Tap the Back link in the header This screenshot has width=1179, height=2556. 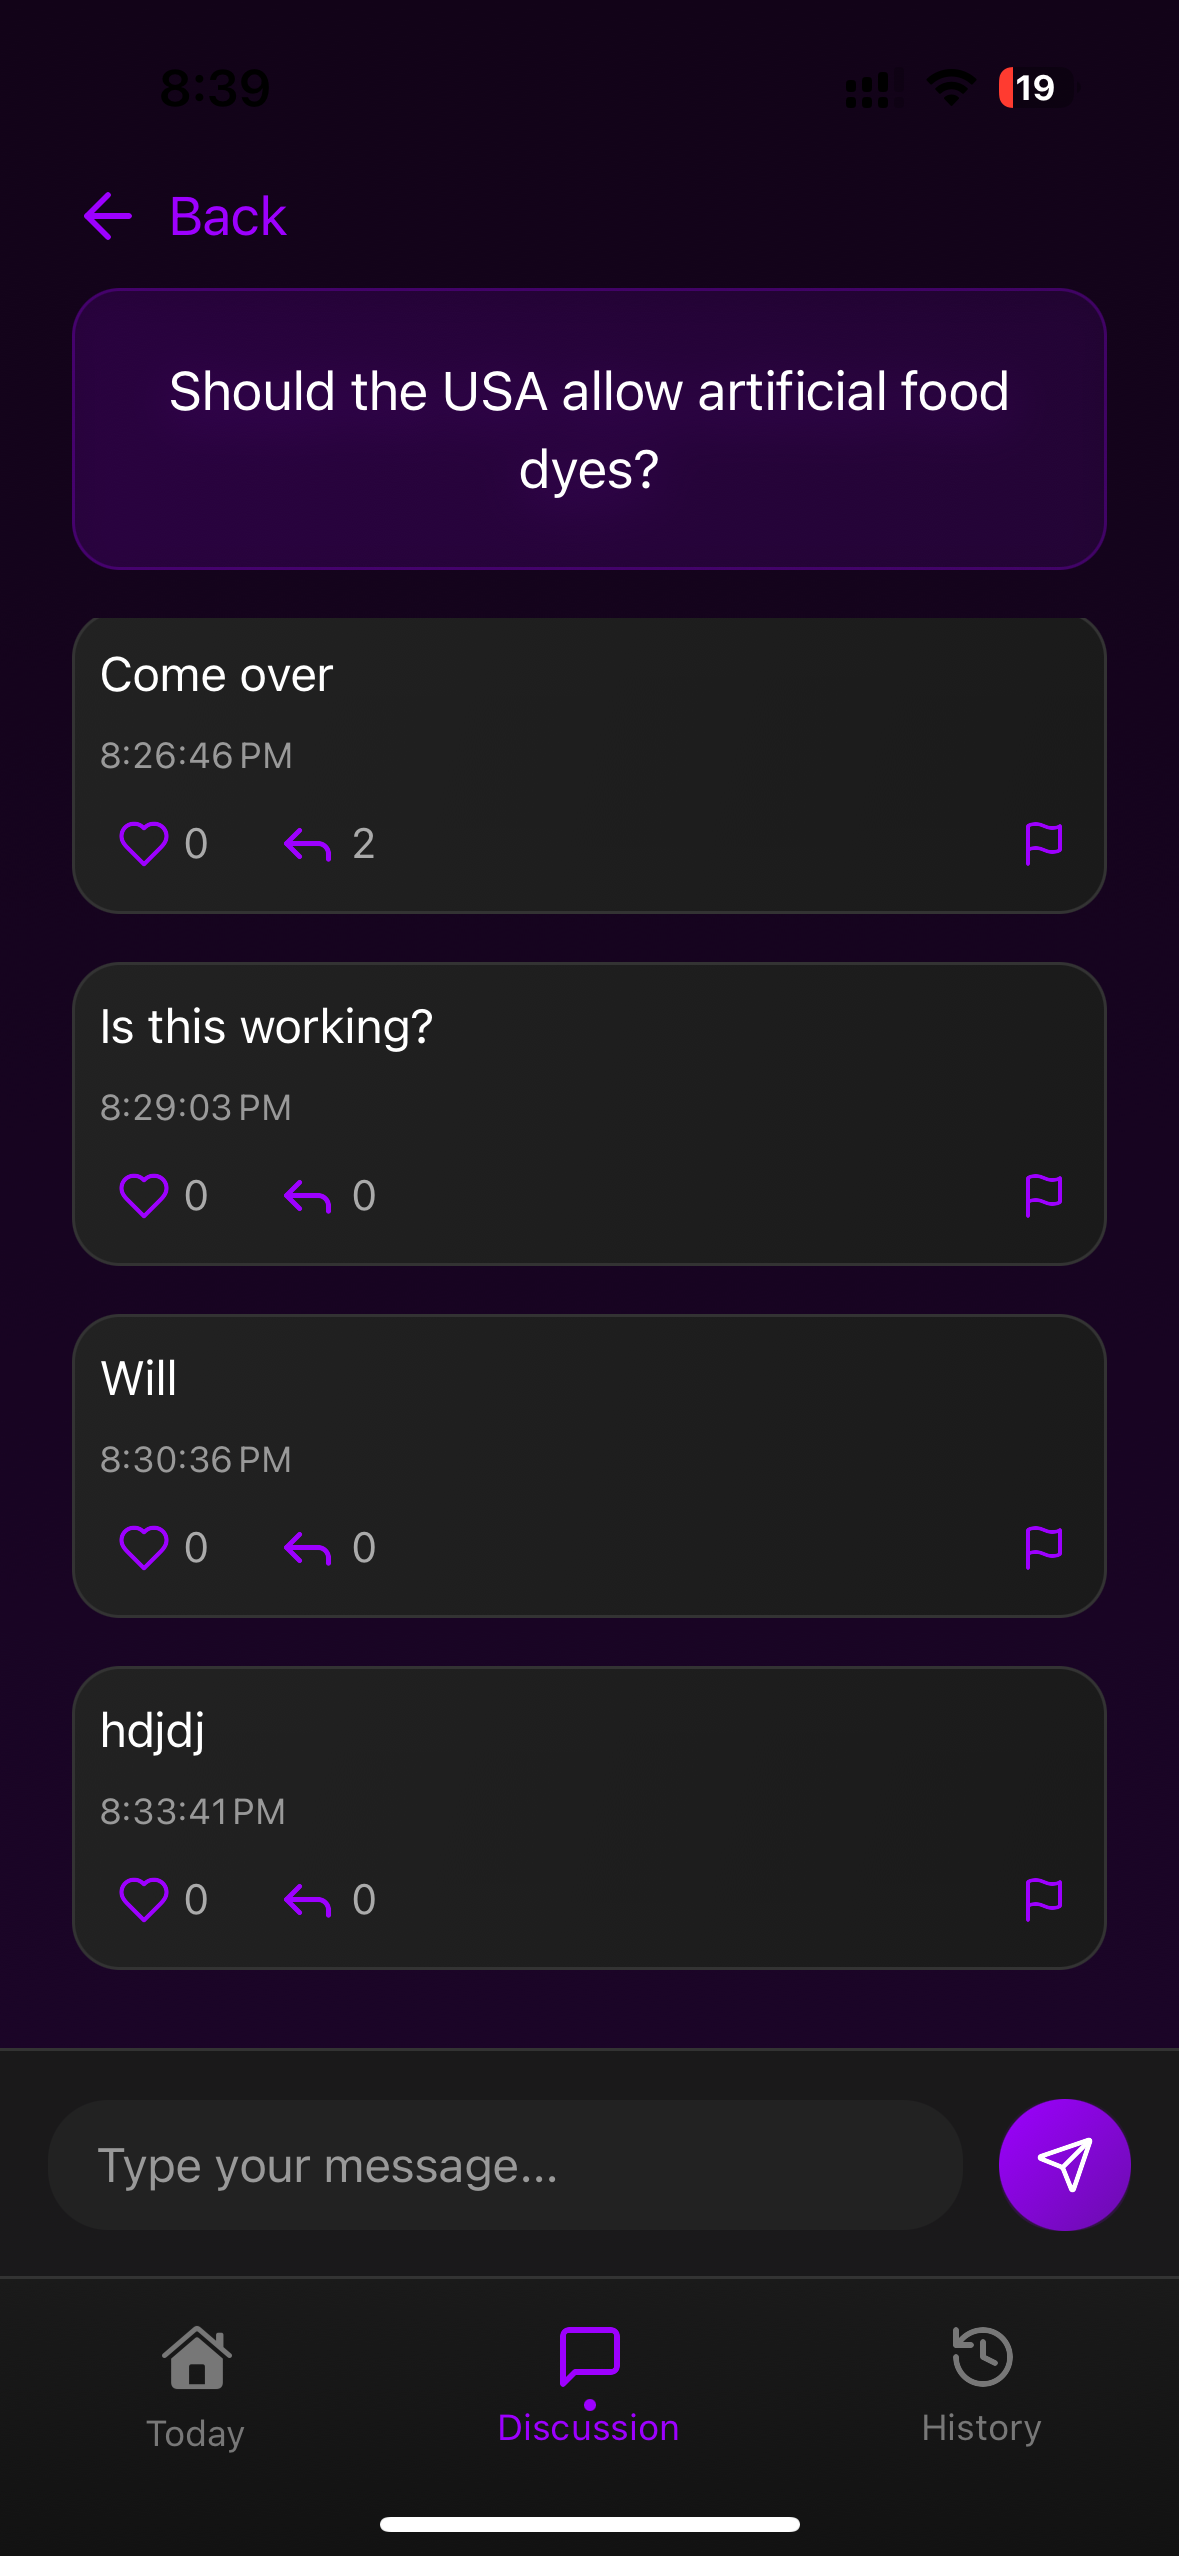coord(227,216)
